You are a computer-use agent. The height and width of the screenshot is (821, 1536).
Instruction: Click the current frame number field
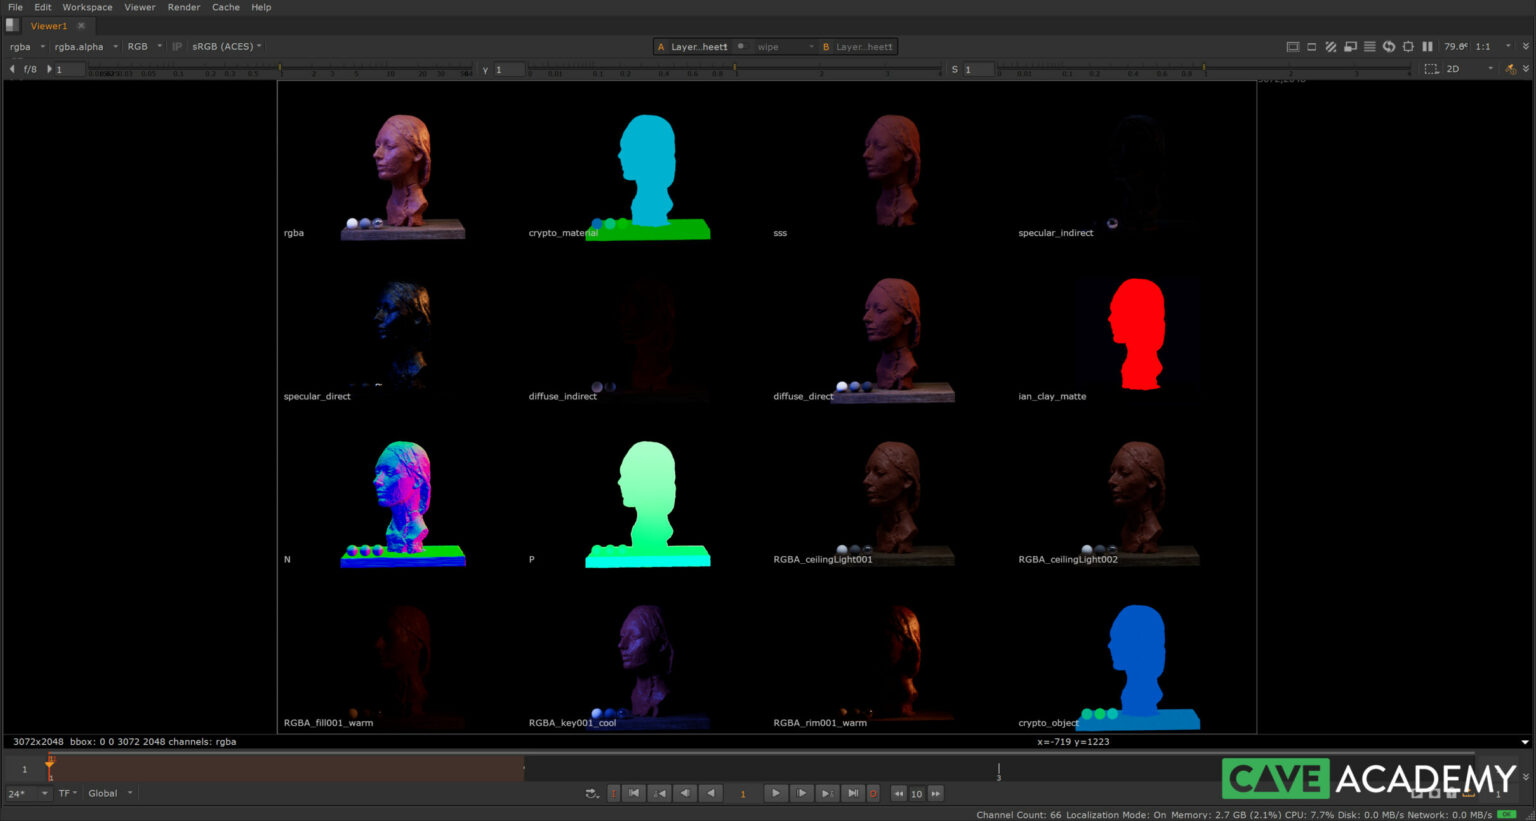742,793
